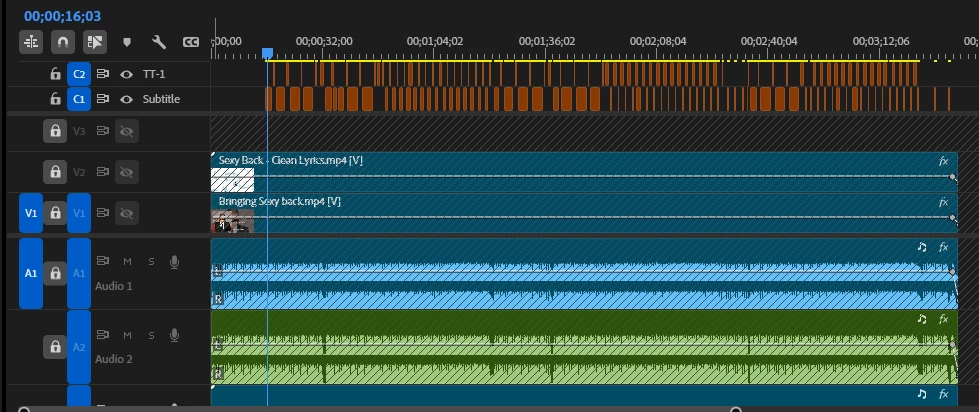Select Bringing Sexy back.mp4 video clip
Screen dimensions: 979x412
click(584, 213)
